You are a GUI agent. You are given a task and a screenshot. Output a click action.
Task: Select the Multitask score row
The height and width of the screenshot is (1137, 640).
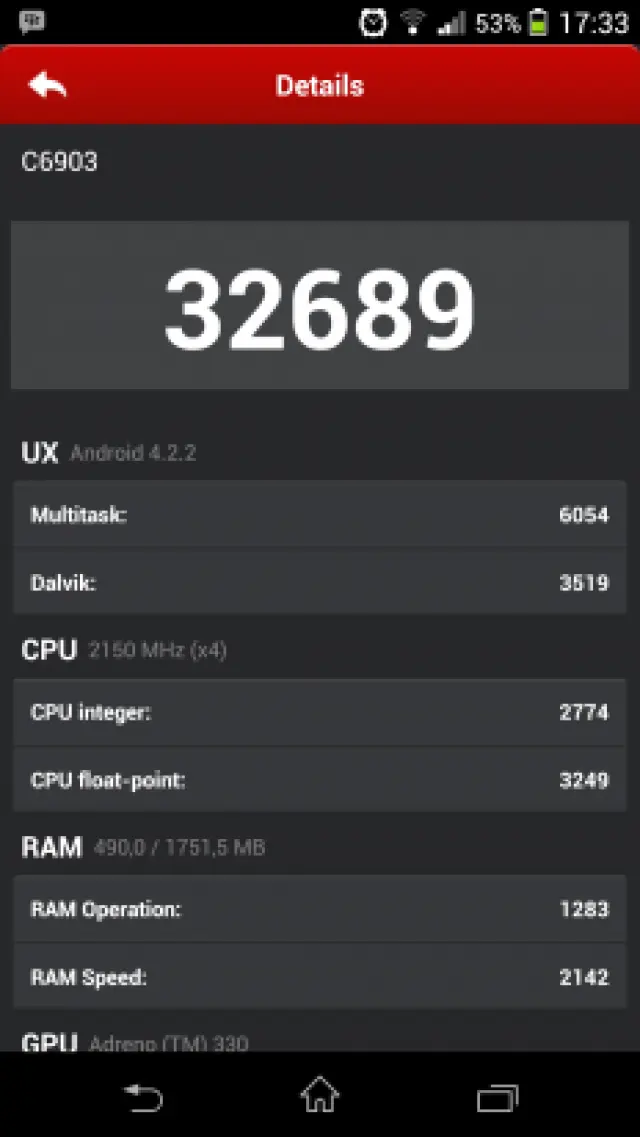click(x=320, y=514)
